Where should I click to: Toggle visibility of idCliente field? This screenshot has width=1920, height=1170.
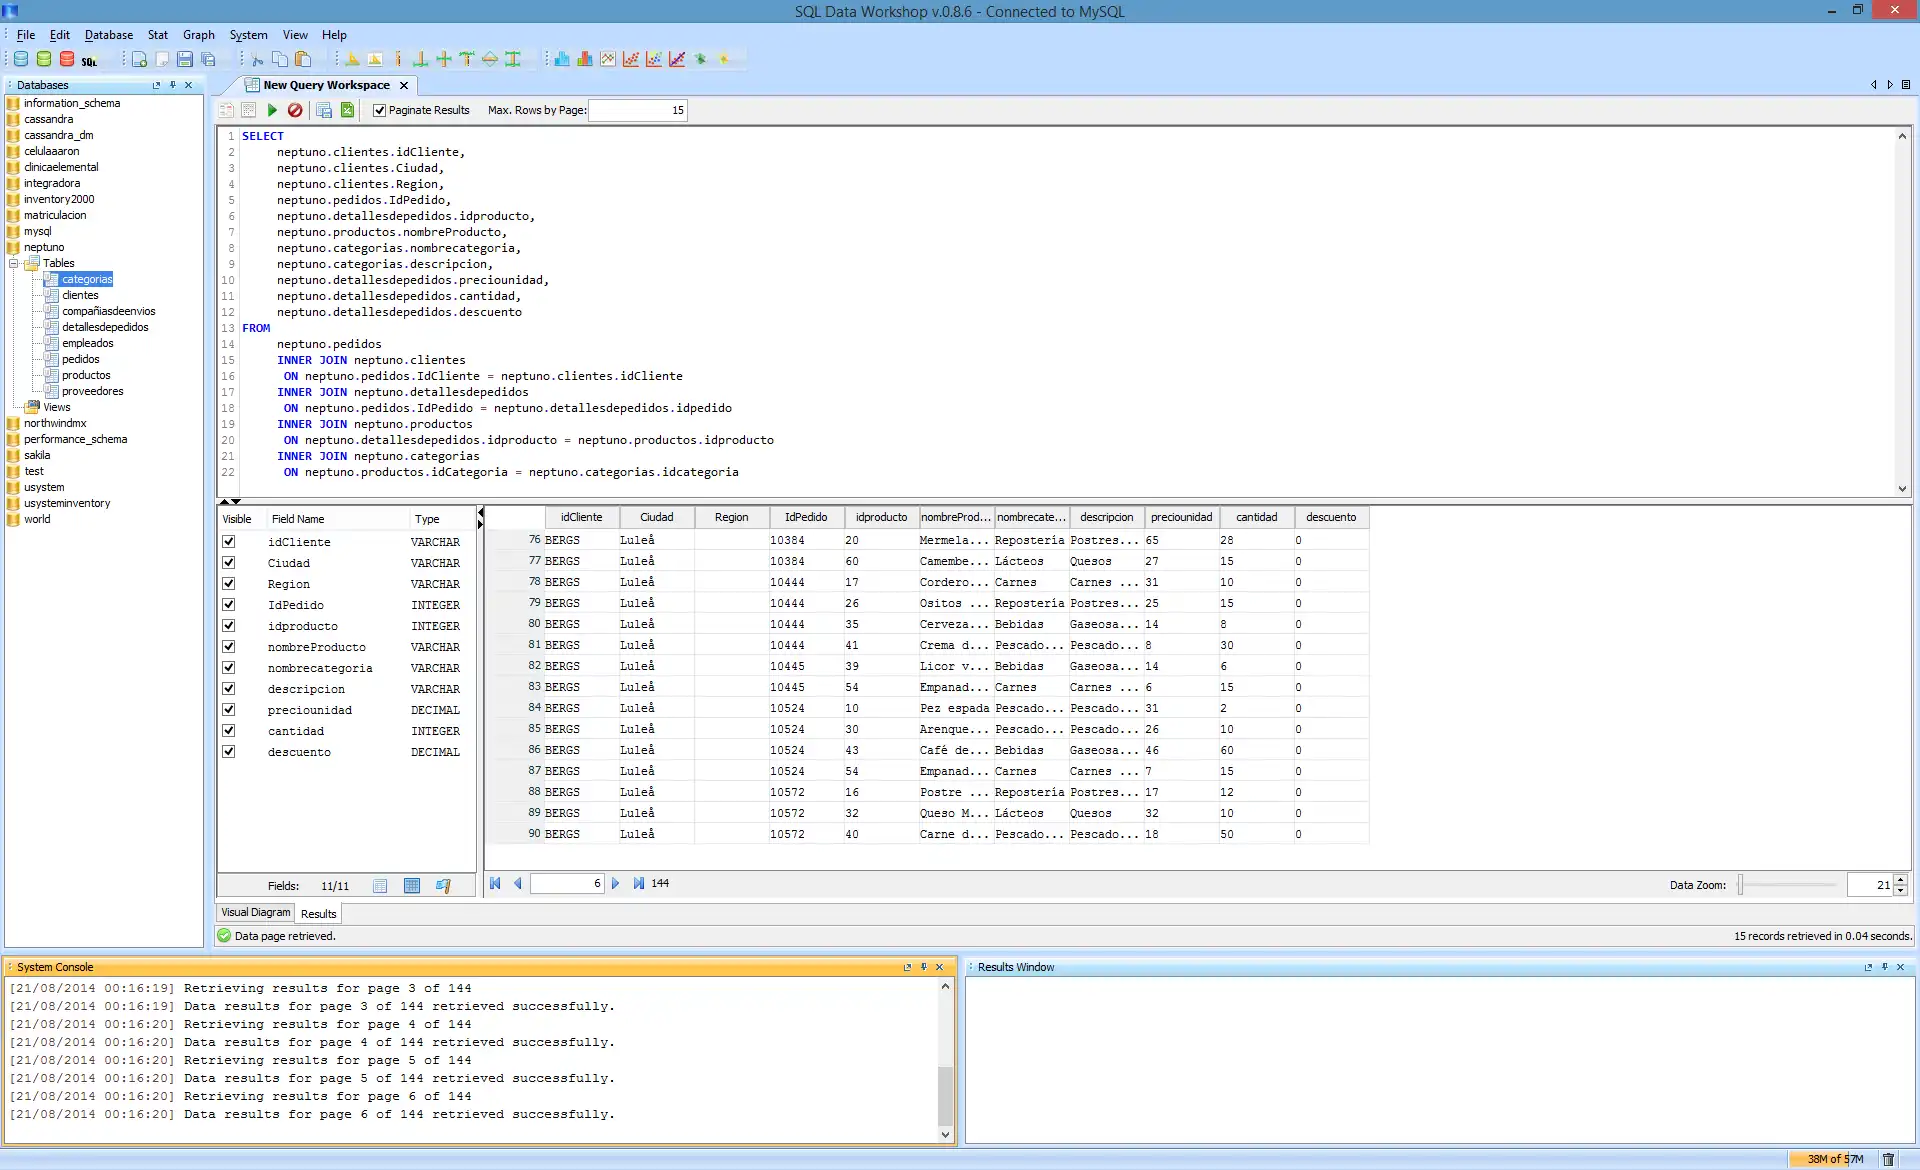228,540
